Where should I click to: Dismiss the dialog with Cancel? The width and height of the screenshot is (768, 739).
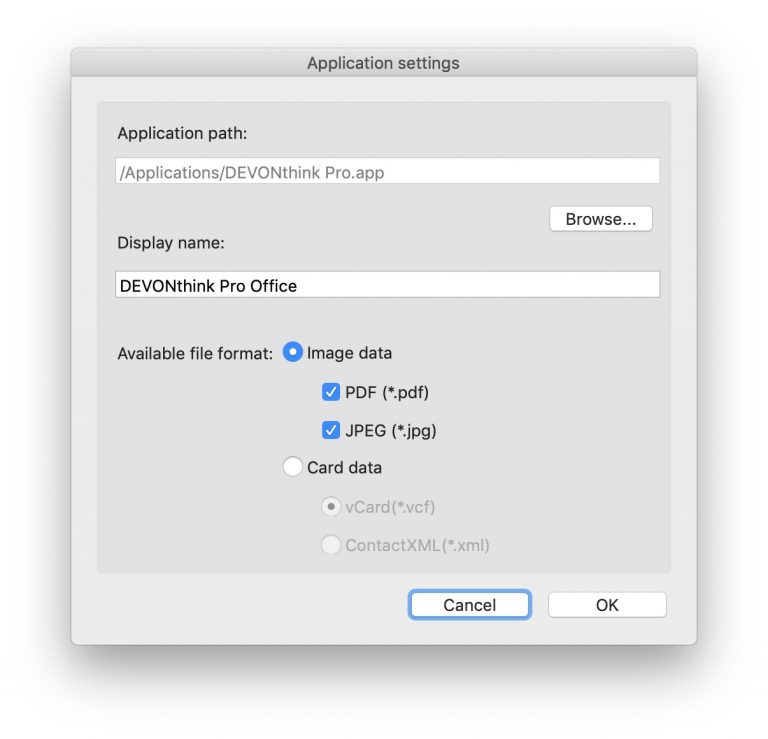click(470, 605)
